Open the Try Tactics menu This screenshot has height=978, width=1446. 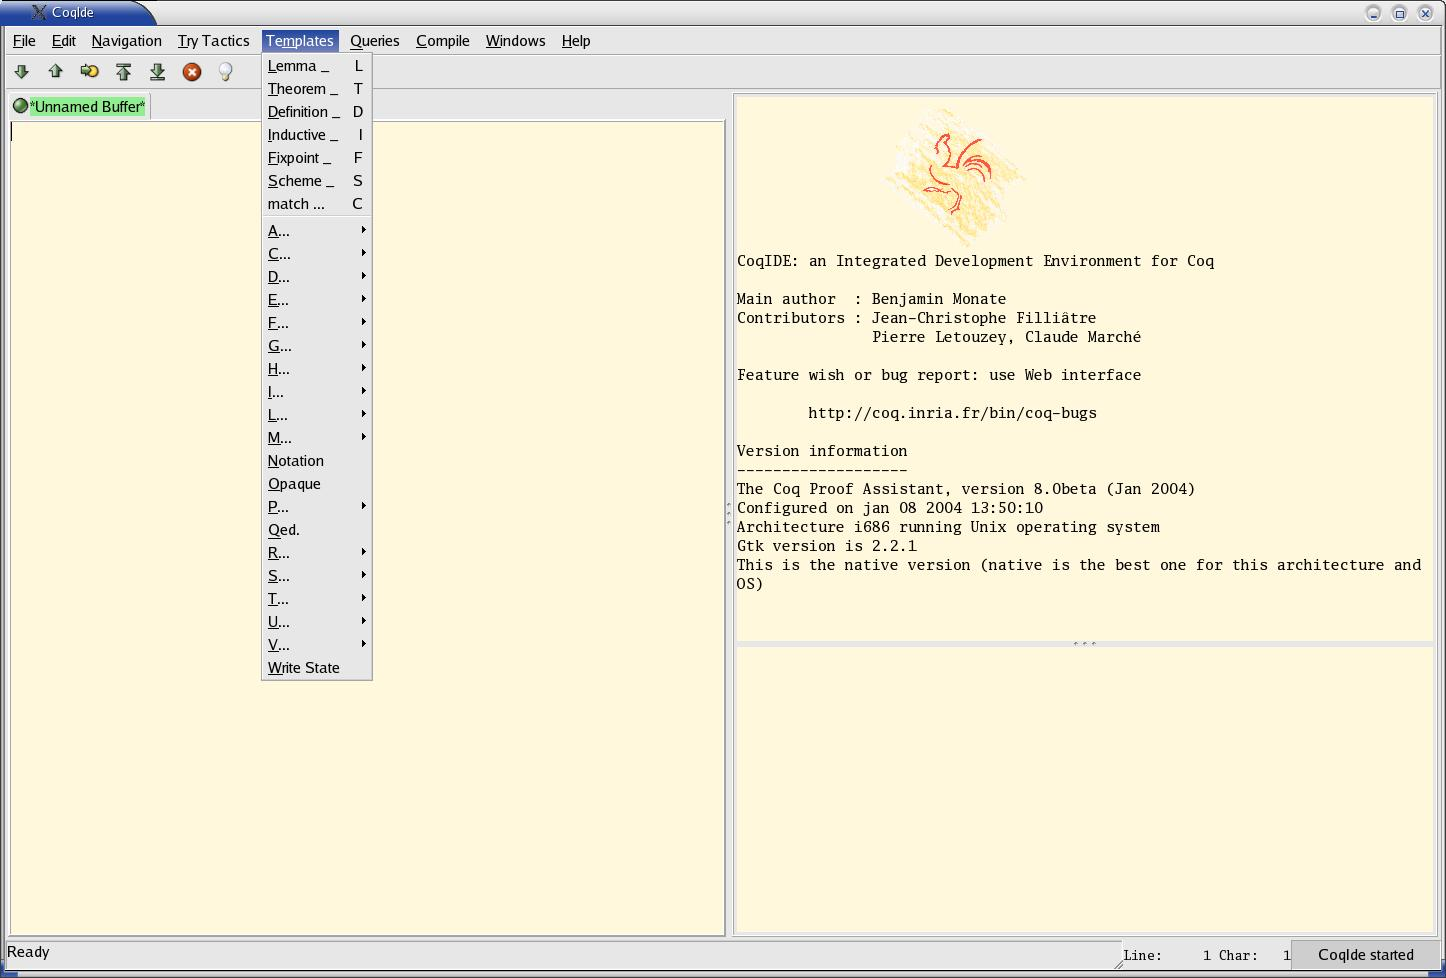click(213, 41)
